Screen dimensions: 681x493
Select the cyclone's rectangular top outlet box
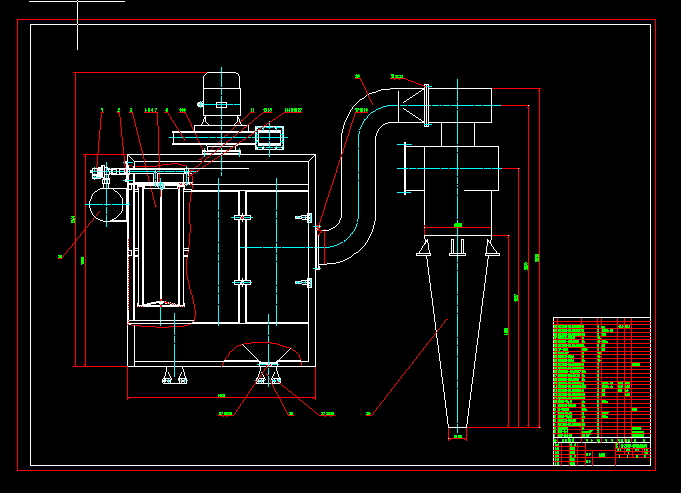(460, 106)
